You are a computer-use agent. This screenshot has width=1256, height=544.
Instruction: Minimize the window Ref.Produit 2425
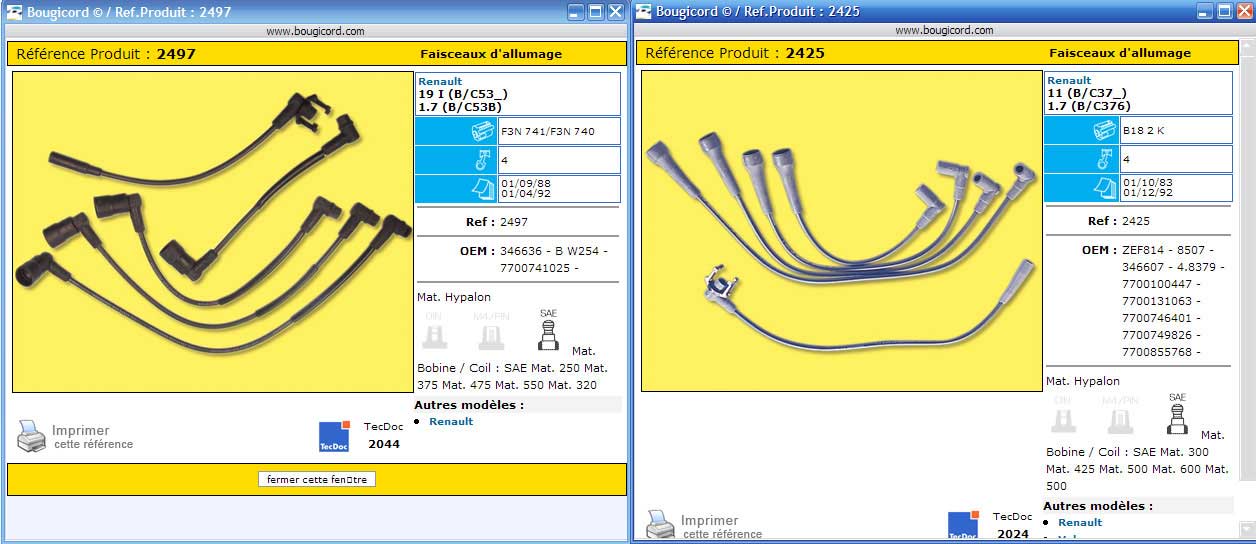[1205, 12]
